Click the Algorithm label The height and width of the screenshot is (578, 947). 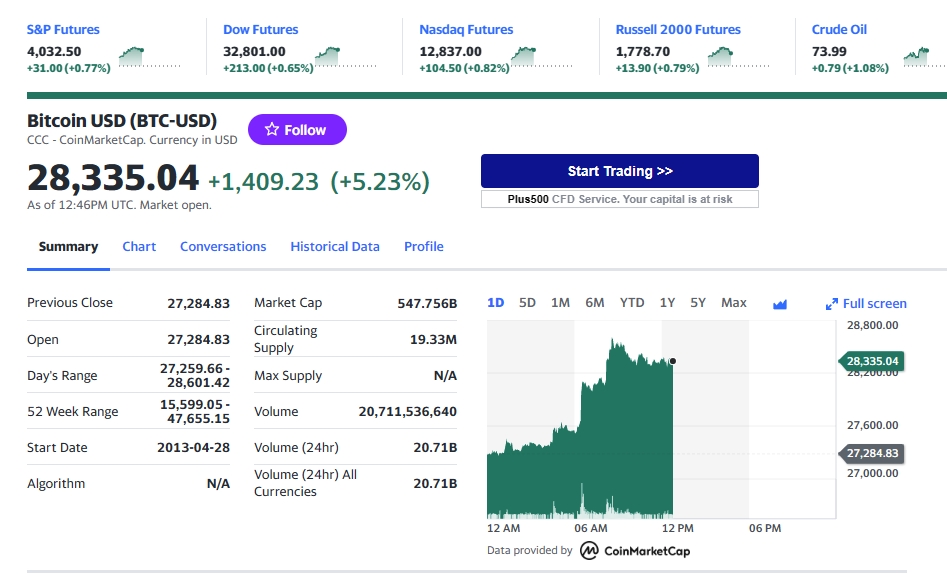click(x=56, y=483)
